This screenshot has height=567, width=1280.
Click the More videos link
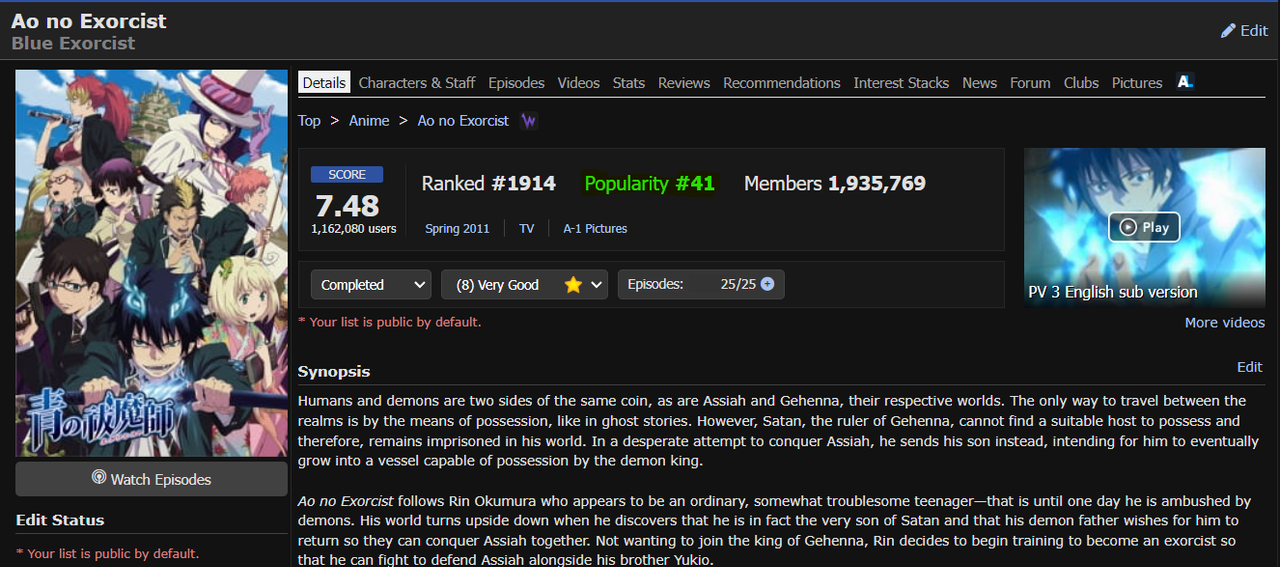tap(1225, 323)
